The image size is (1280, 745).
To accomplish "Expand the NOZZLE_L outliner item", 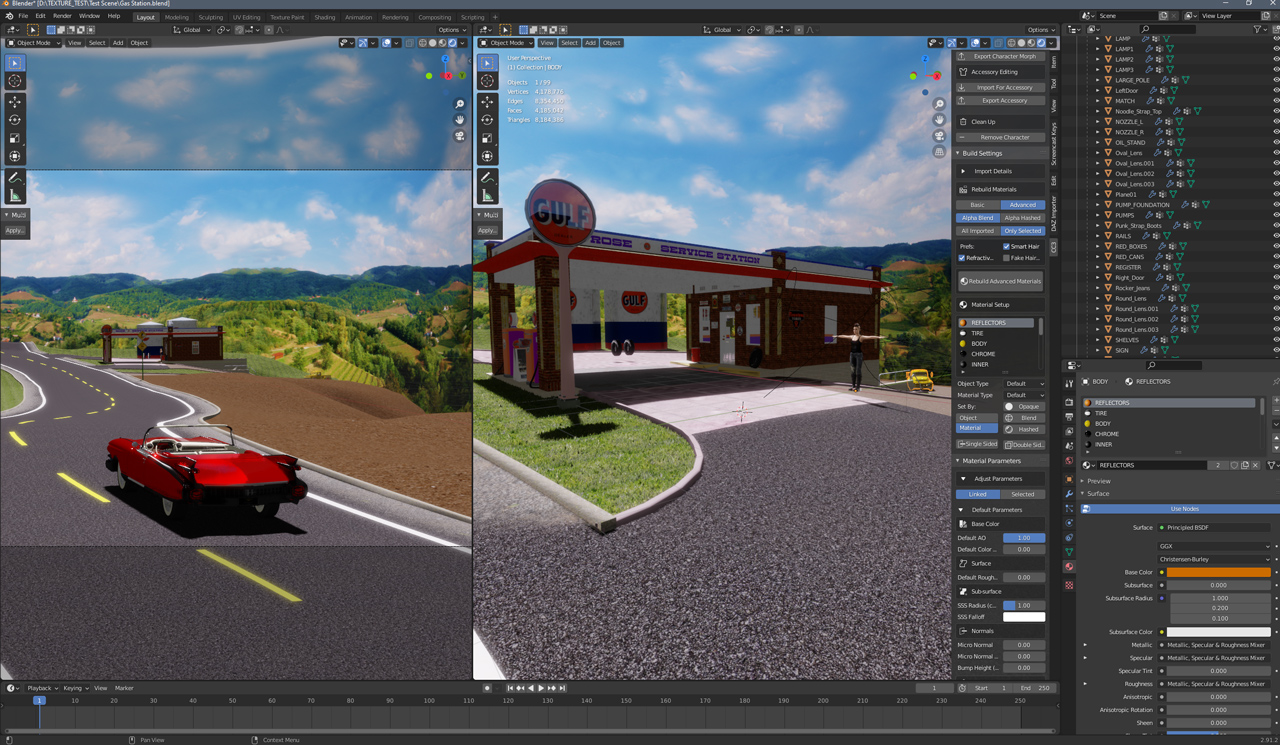I will [x=1097, y=121].
